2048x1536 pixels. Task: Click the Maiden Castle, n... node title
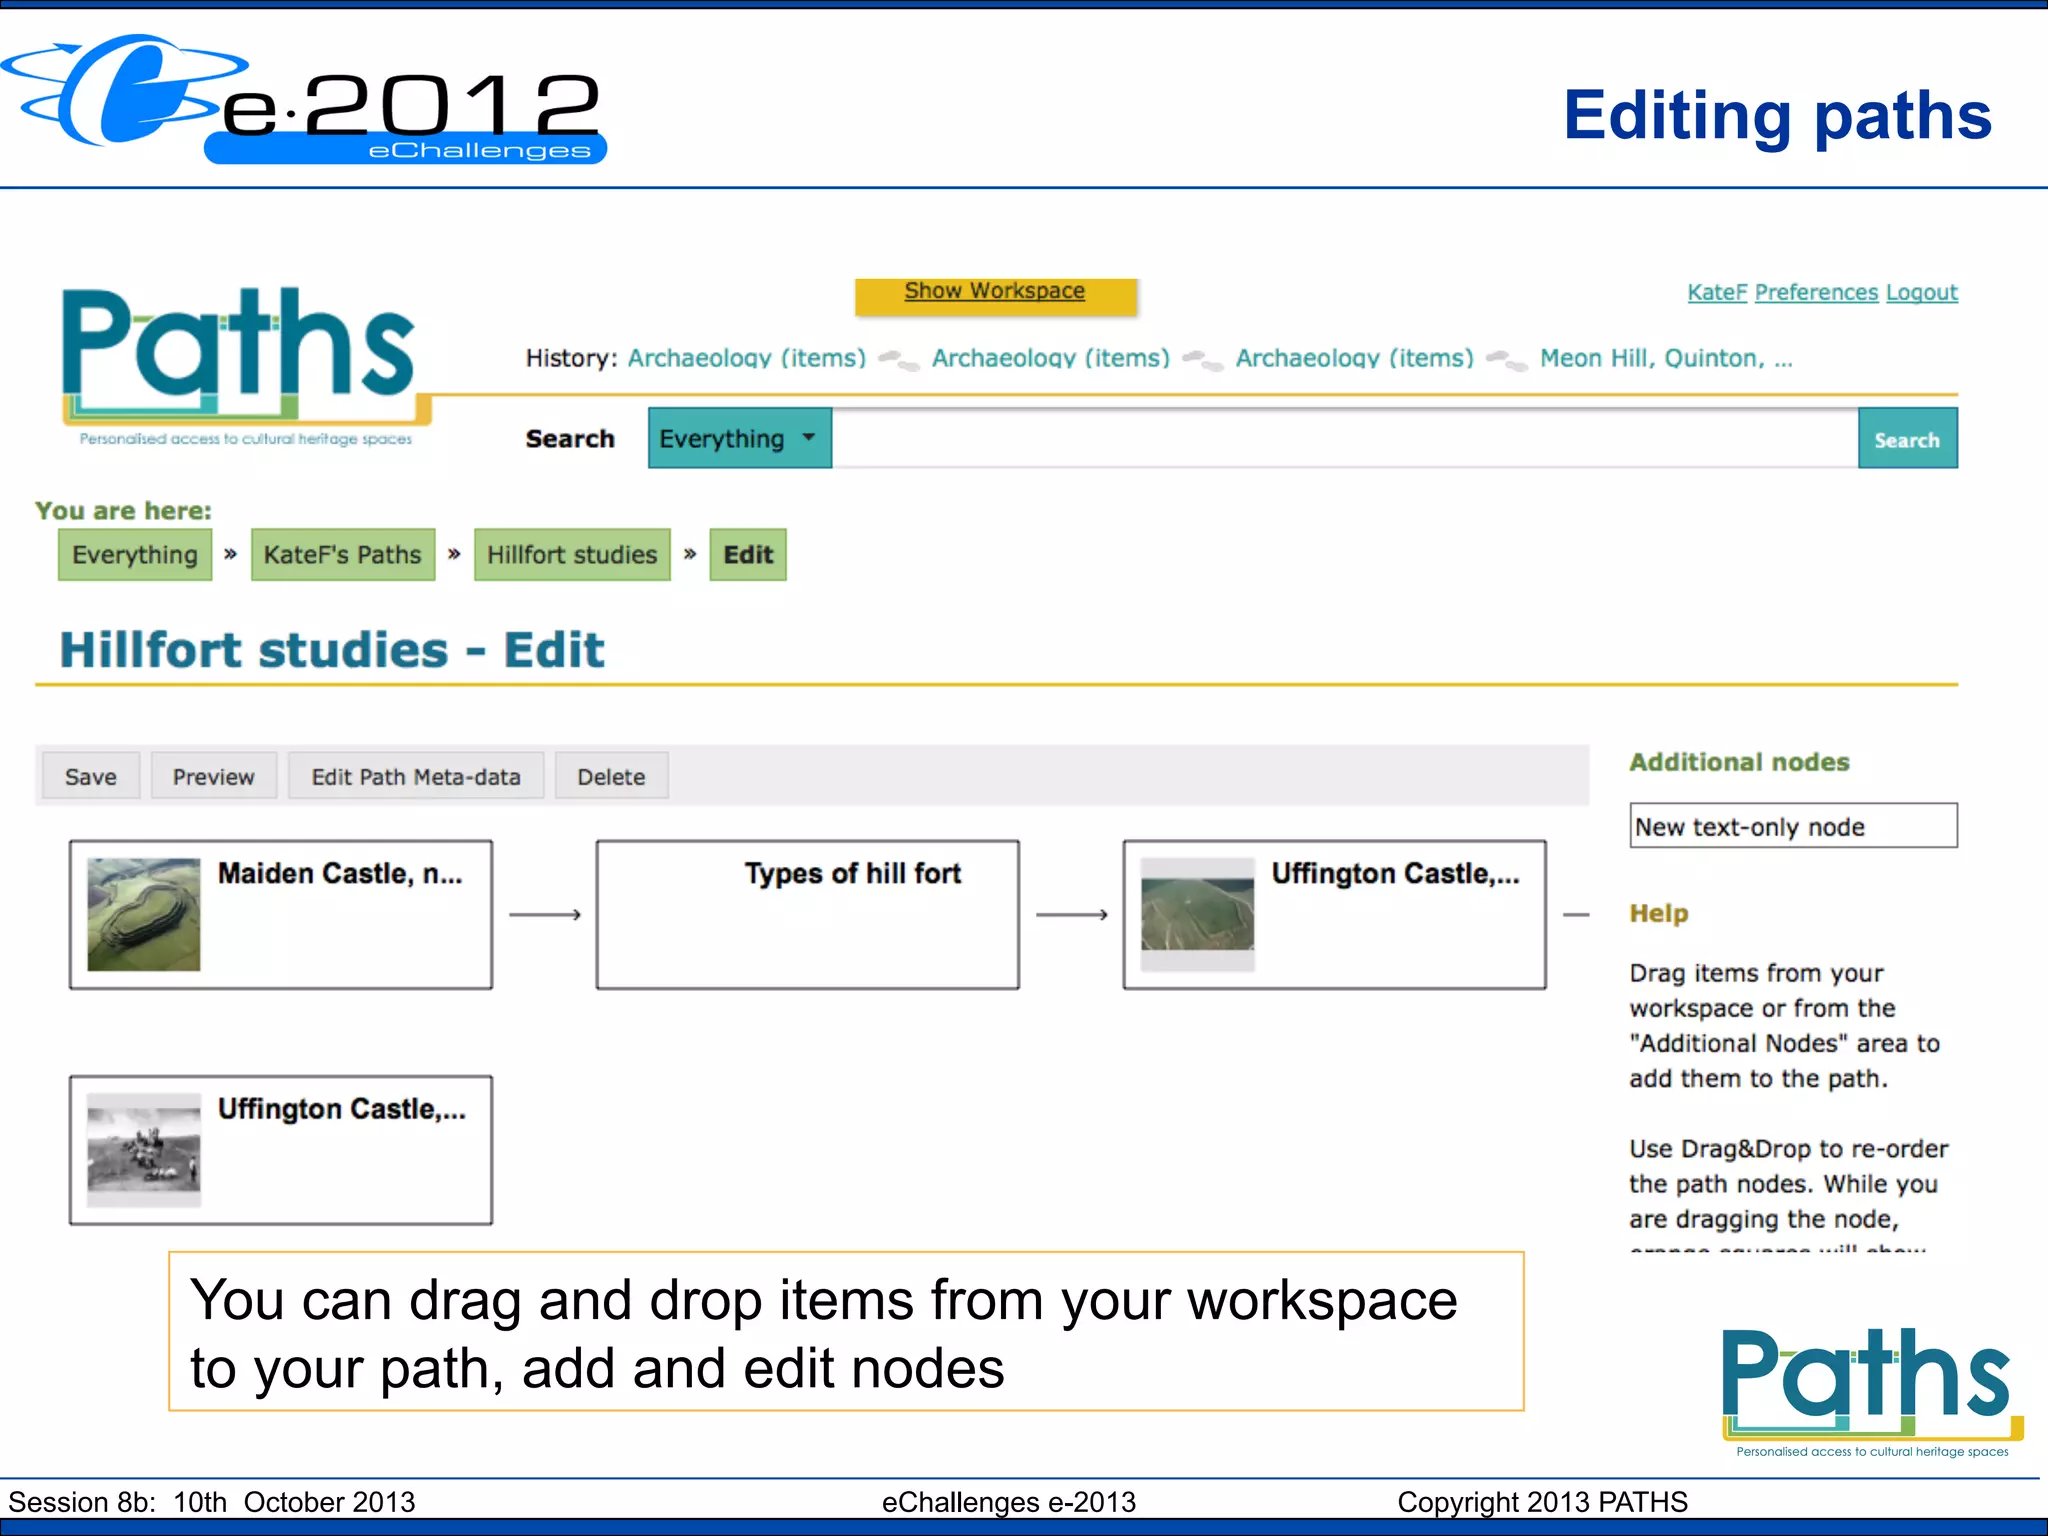click(340, 874)
